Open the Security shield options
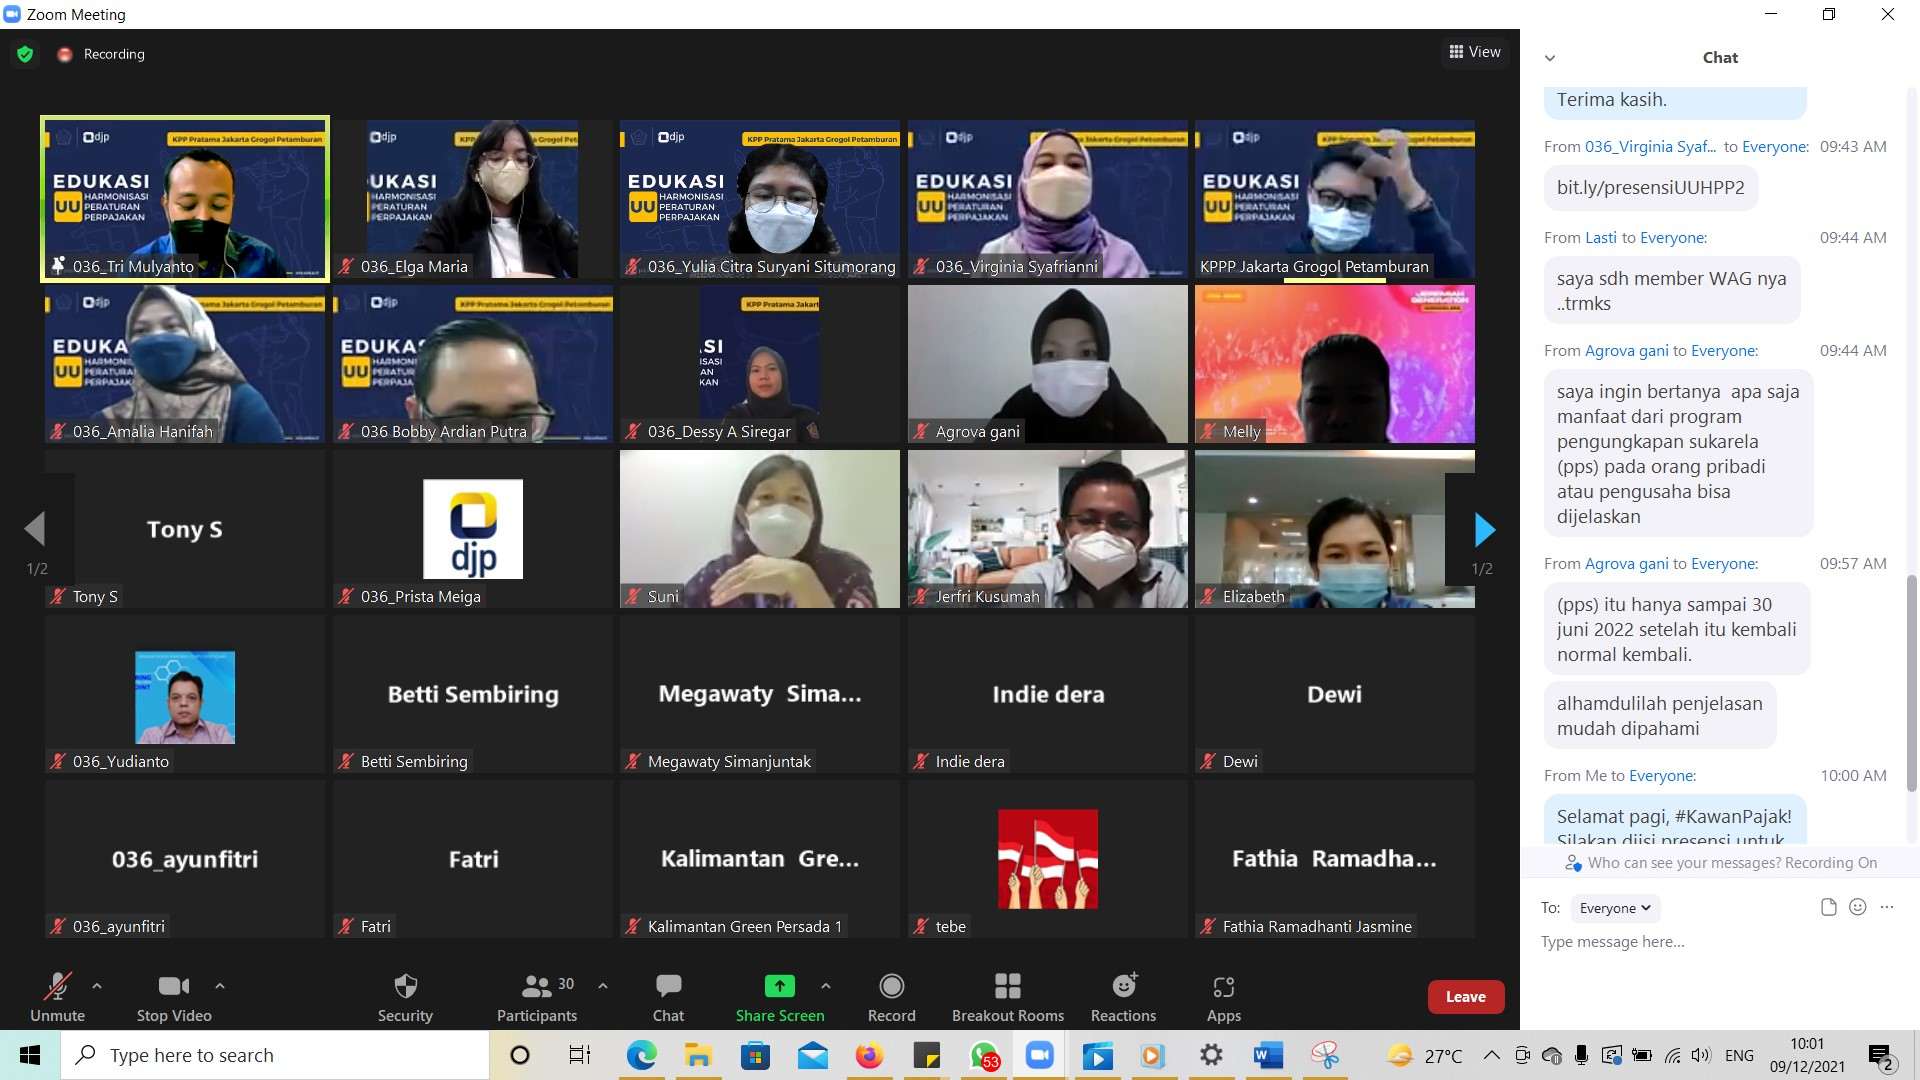 click(x=405, y=997)
